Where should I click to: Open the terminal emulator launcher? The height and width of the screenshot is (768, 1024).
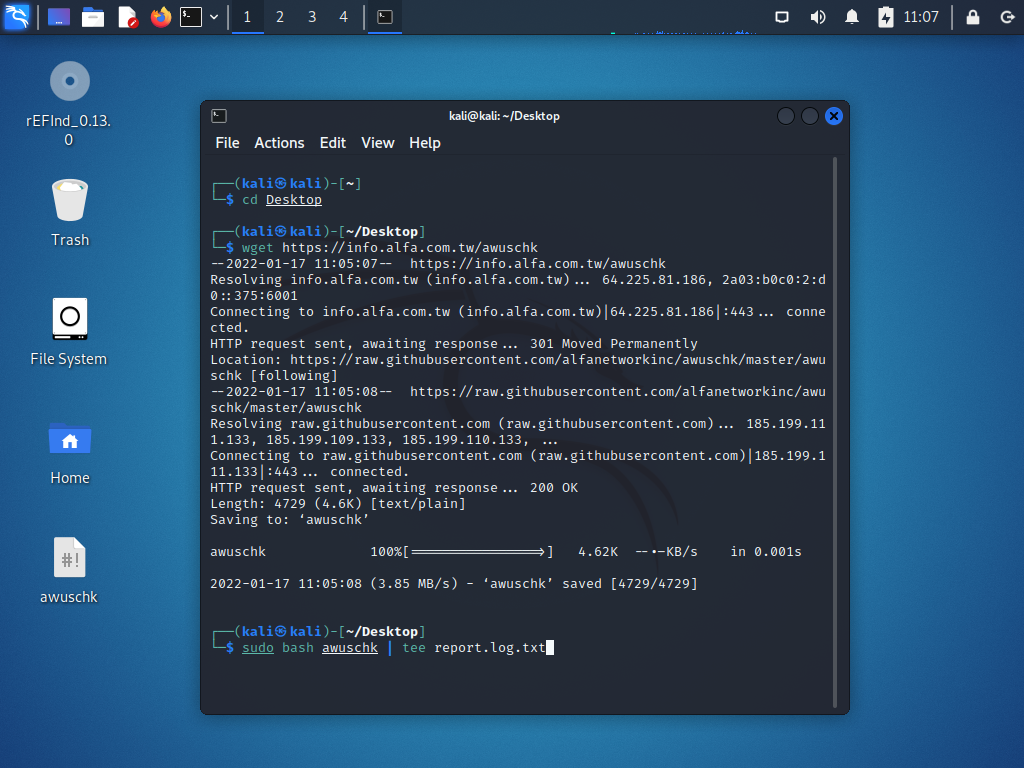pos(191,17)
